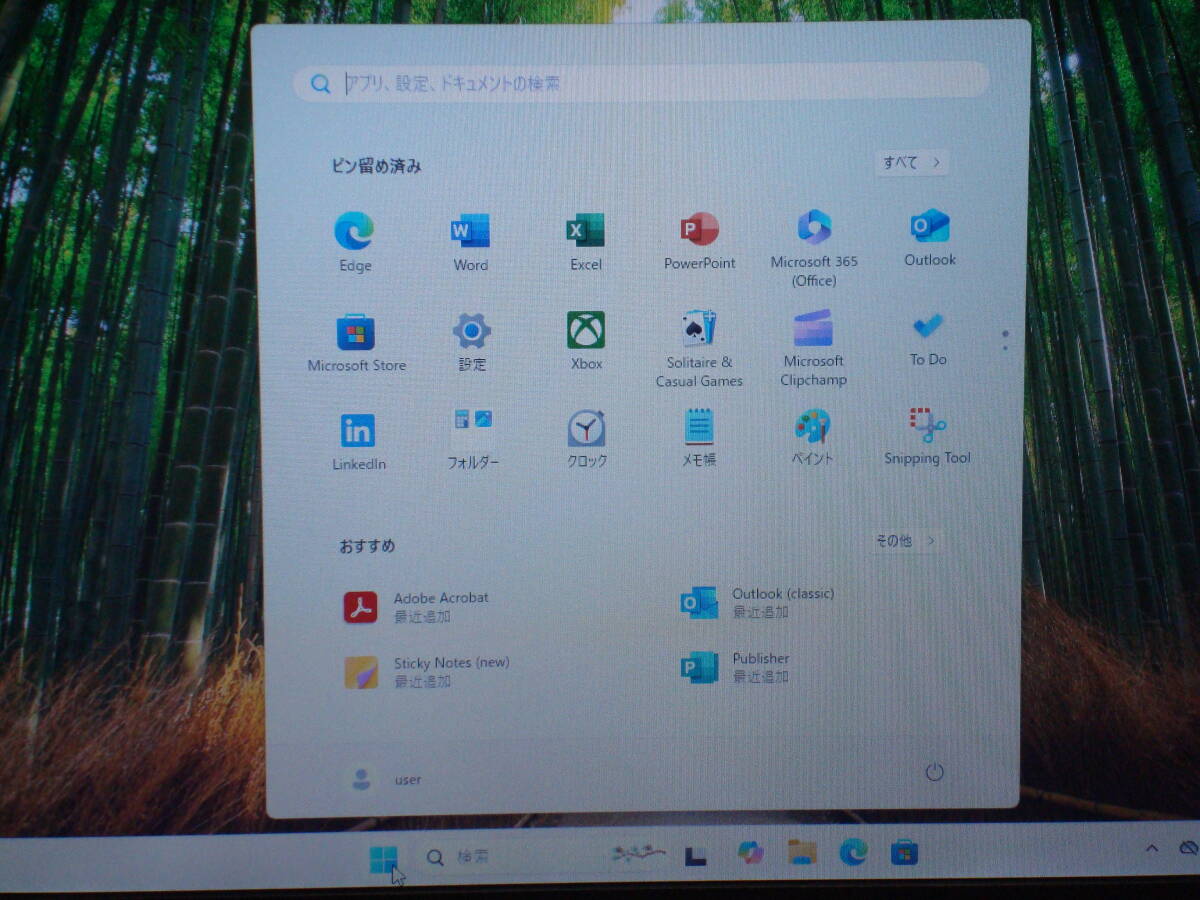Launch Word from pinned apps
Screen dimensions: 1200x900
pos(470,241)
